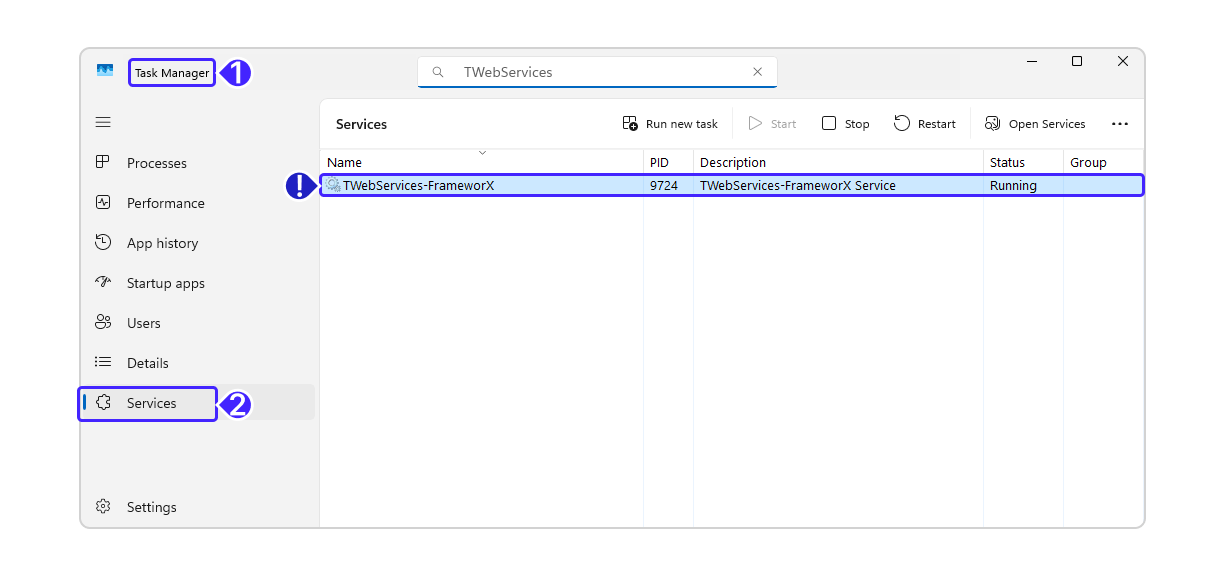This screenshot has width=1224, height=576.
Task: Select the Processes icon in sidebar
Action: [103, 162]
